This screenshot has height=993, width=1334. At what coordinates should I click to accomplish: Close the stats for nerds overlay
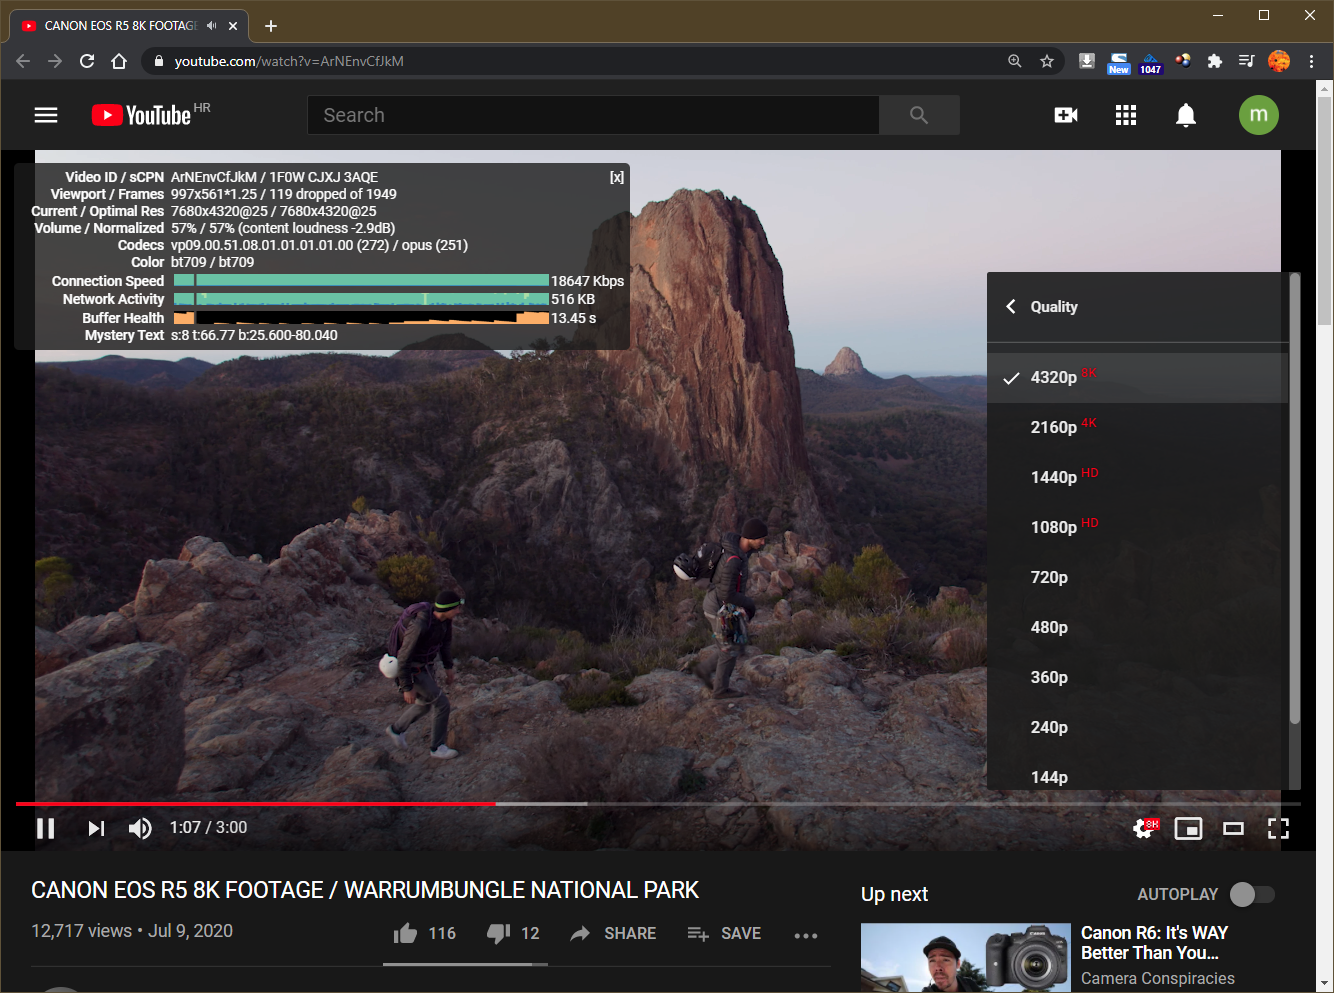pyautogui.click(x=617, y=177)
